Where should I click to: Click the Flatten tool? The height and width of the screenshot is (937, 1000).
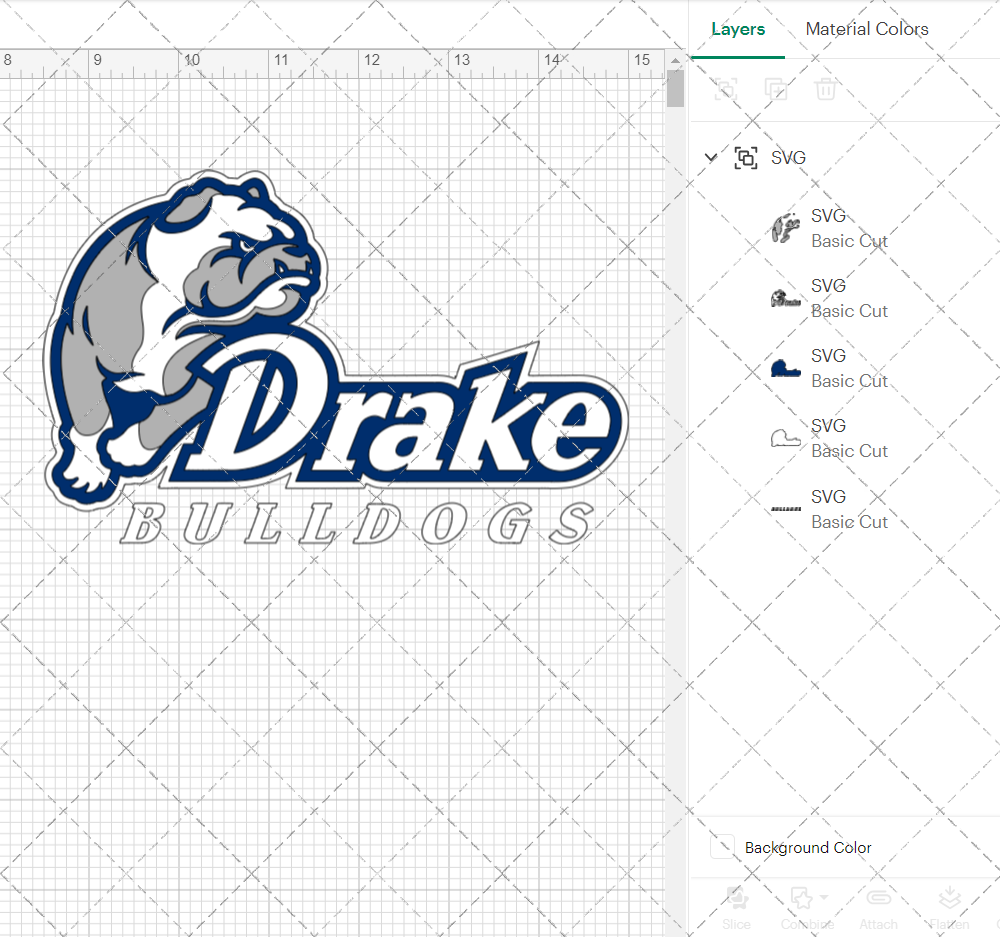coord(949,907)
